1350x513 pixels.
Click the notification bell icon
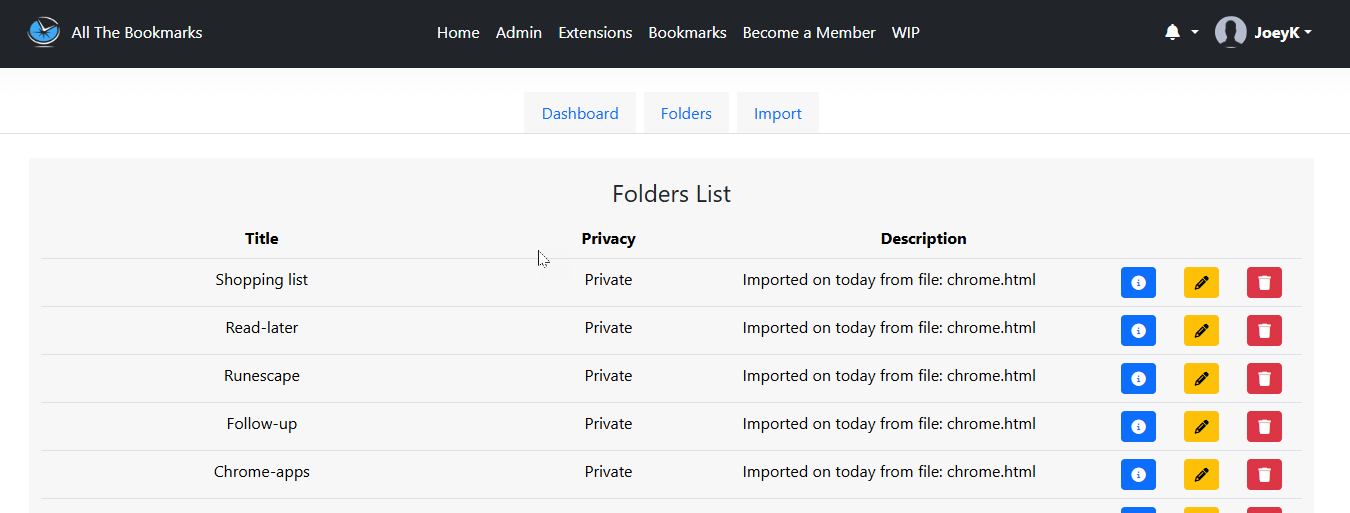pos(1172,32)
